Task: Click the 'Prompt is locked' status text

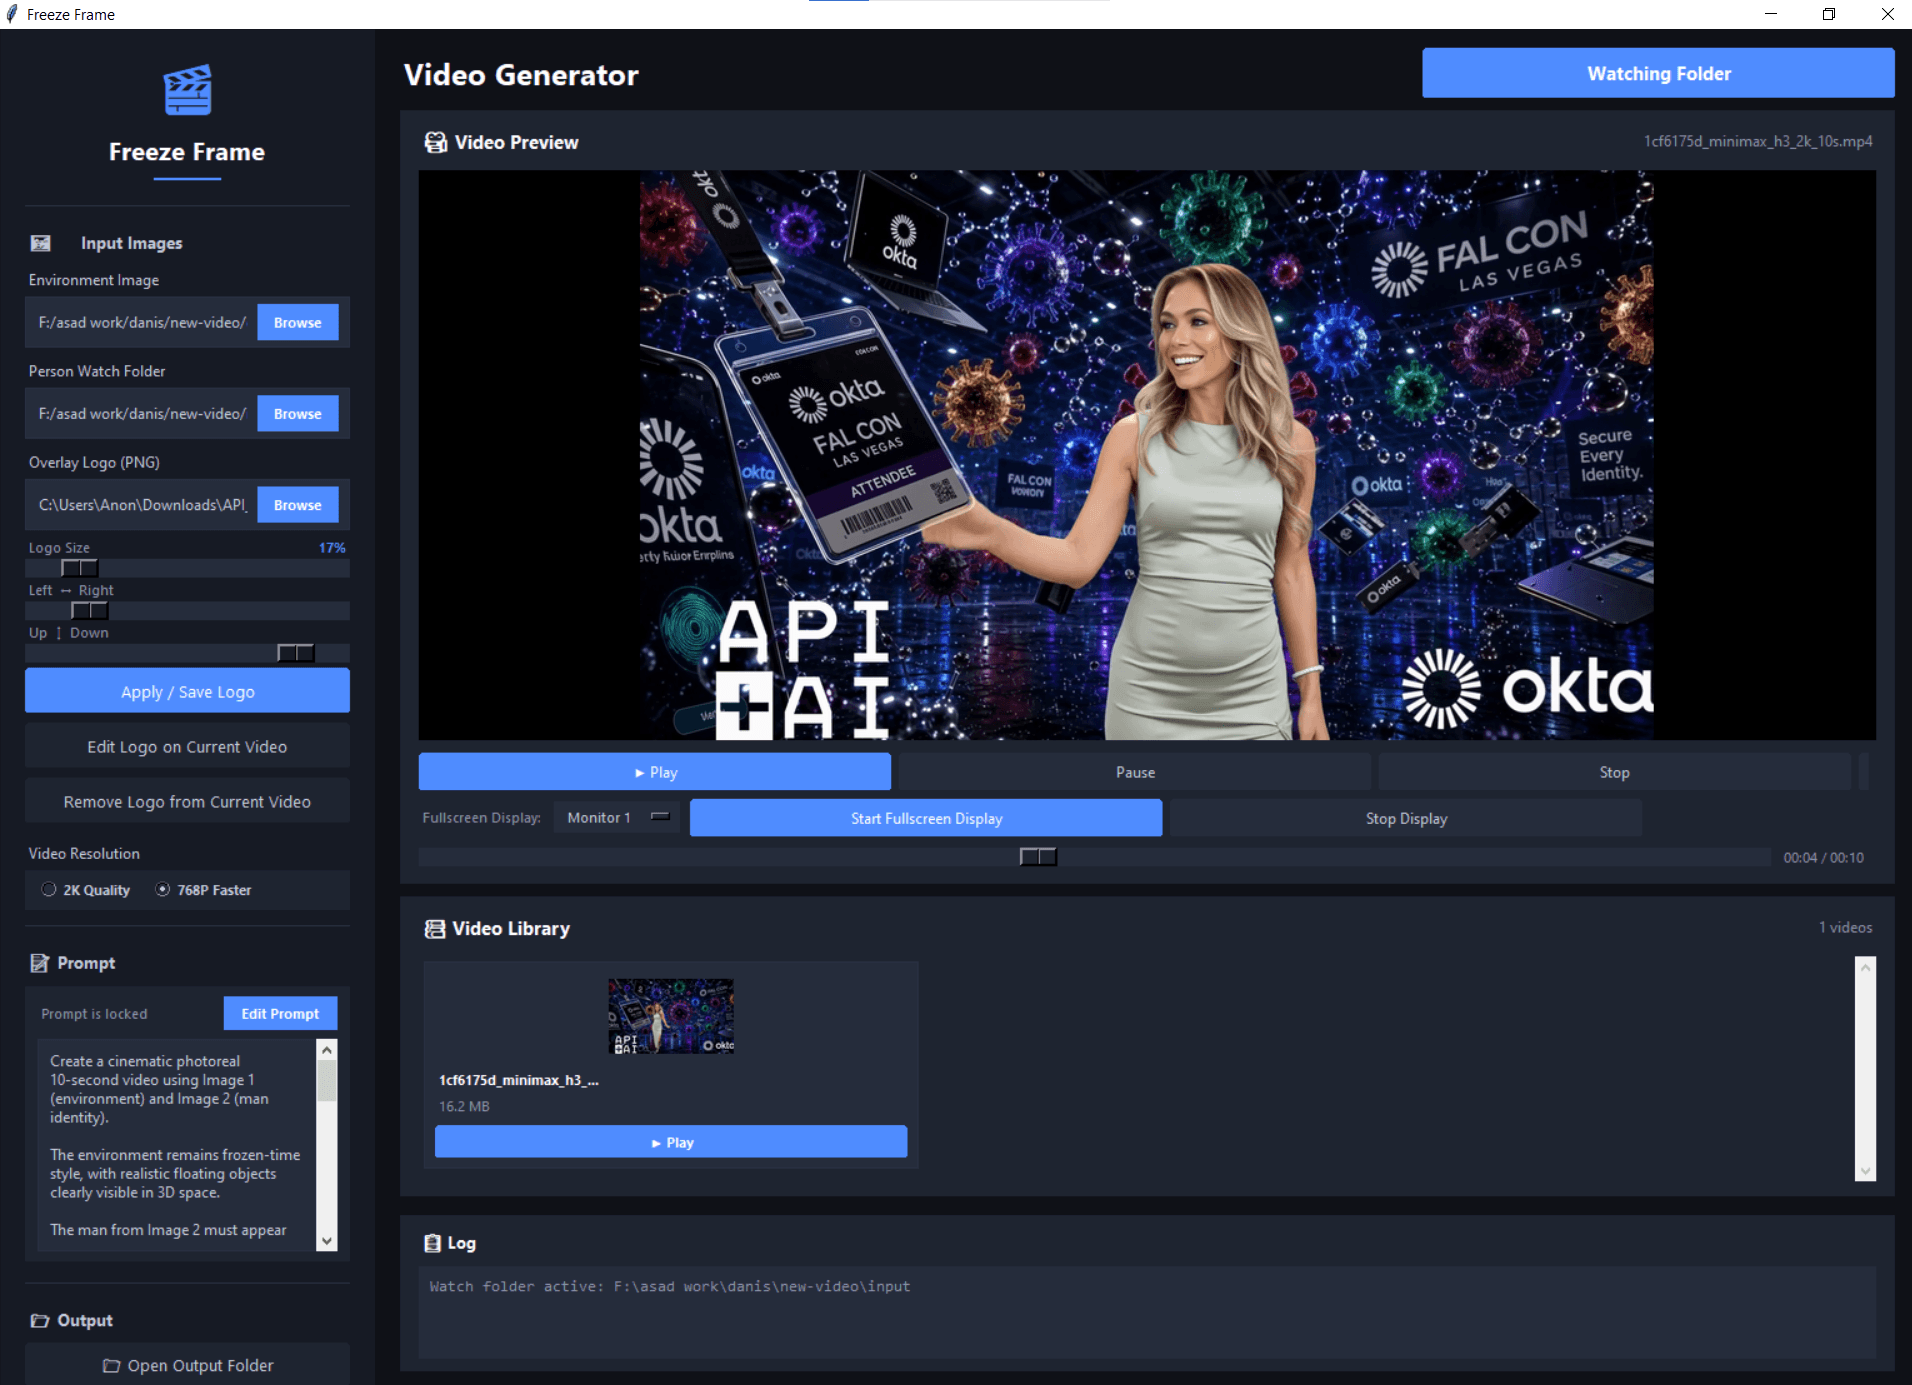Action: 94,1014
